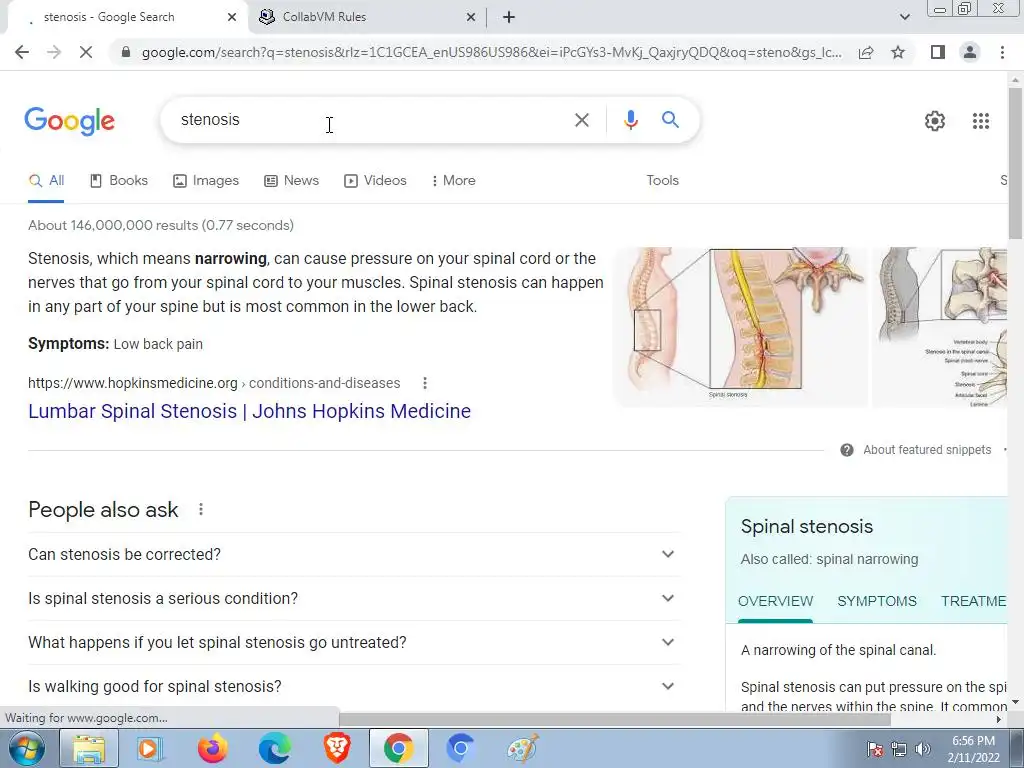Open Google settings gear
This screenshot has width=1024, height=768.
click(935, 121)
